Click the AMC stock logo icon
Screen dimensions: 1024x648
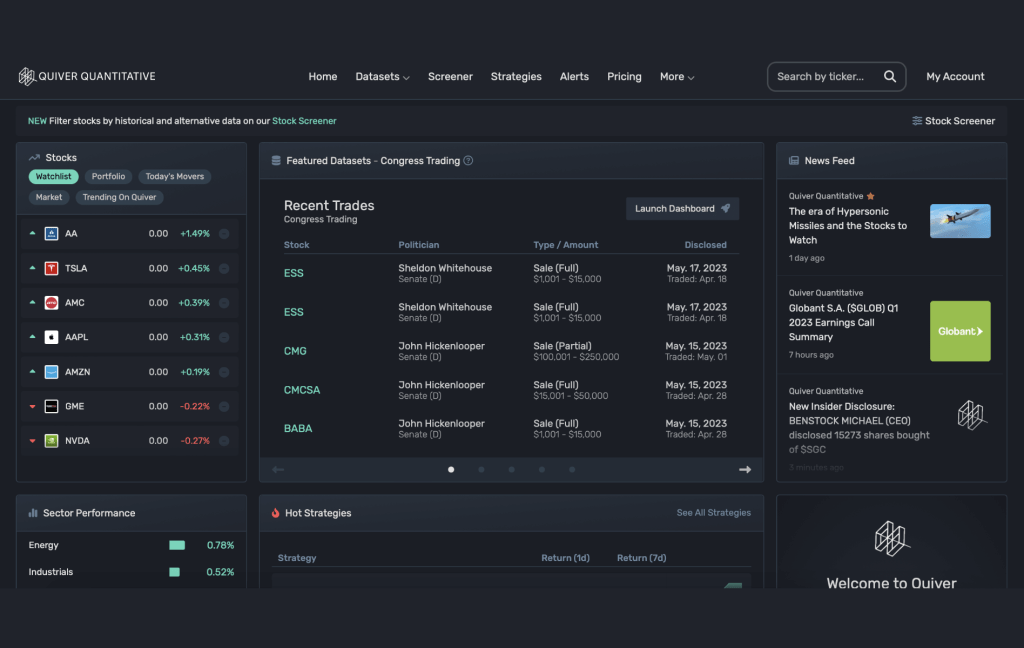point(51,303)
